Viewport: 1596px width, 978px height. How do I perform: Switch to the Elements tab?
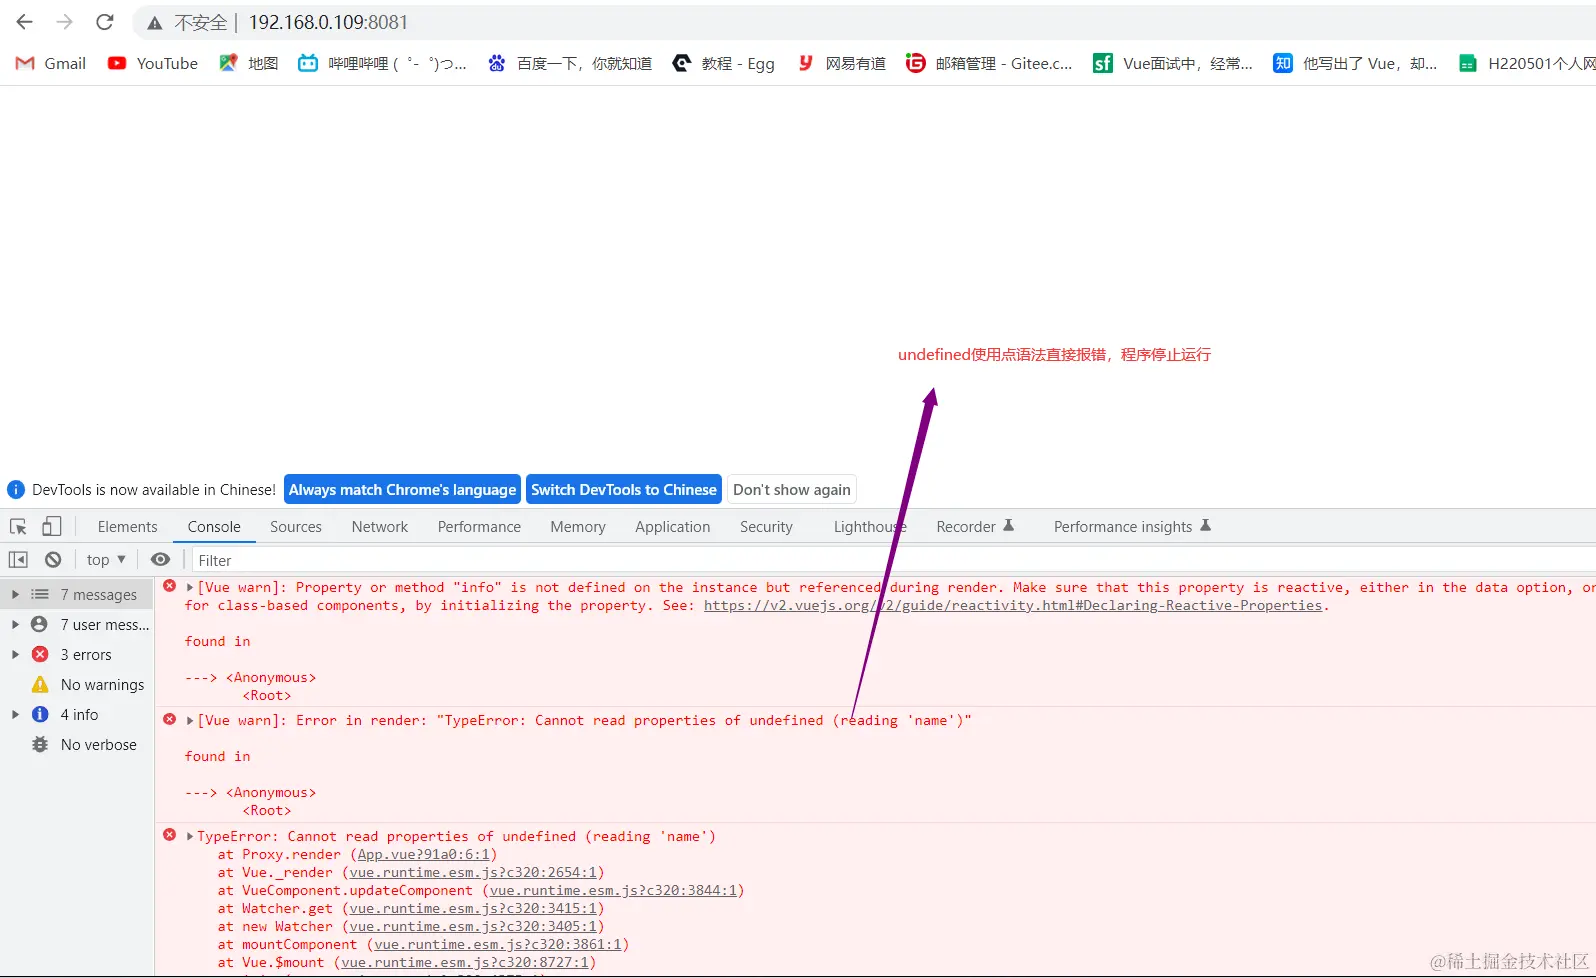coord(127,527)
